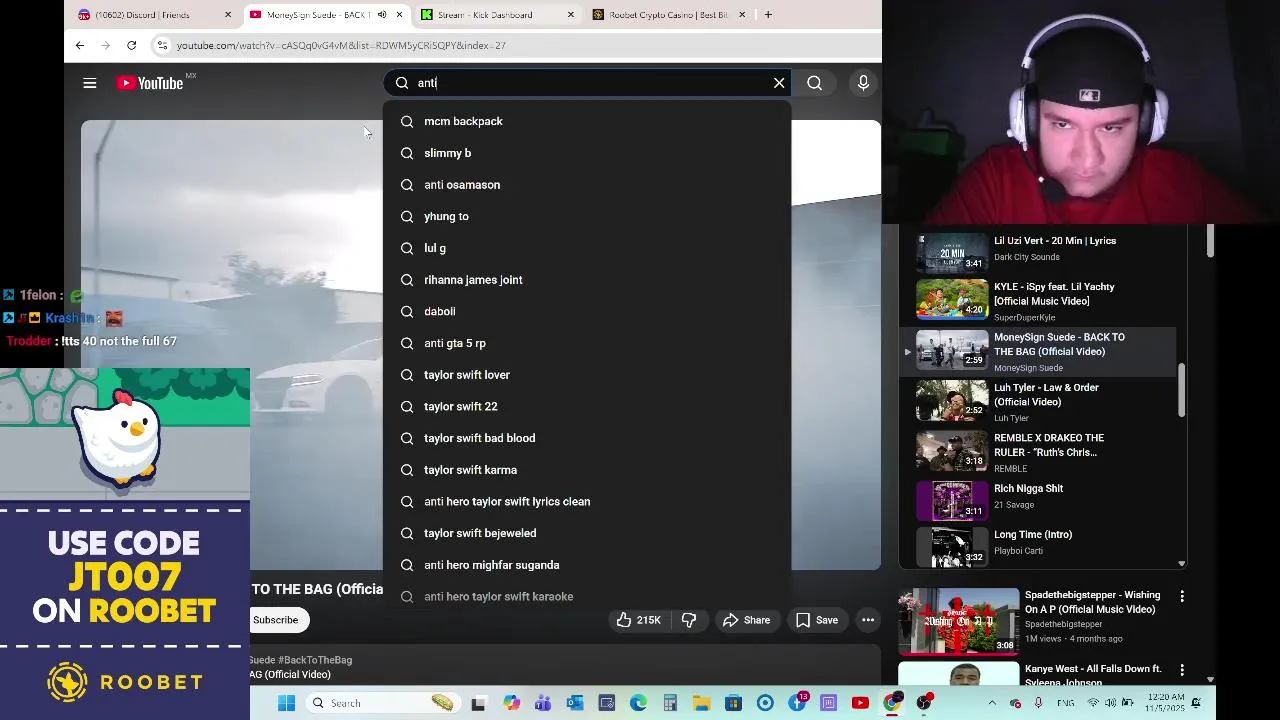
Task: Pick 'anti hero taylor swift karaoke' suggestion
Action: coord(587,596)
